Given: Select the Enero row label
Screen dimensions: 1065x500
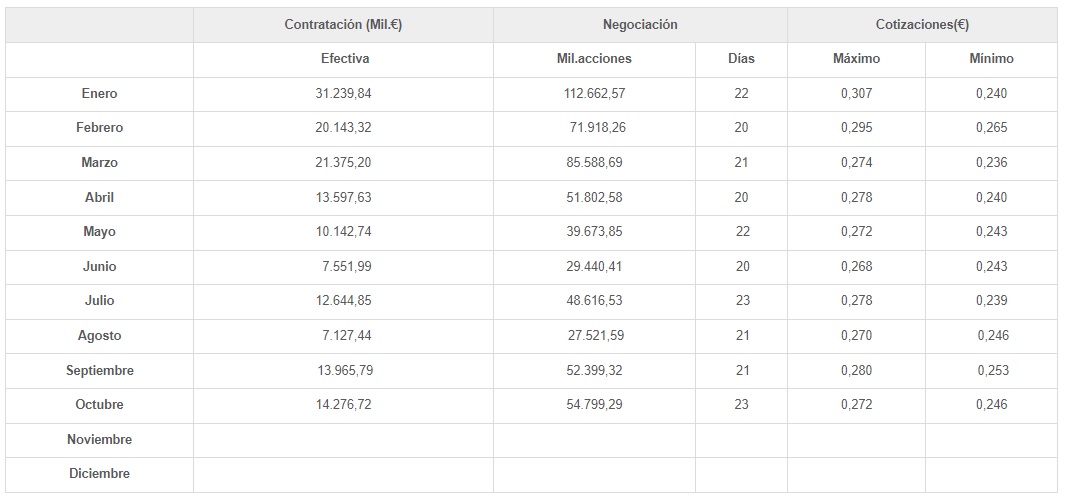Looking at the screenshot, I should click(99, 94).
